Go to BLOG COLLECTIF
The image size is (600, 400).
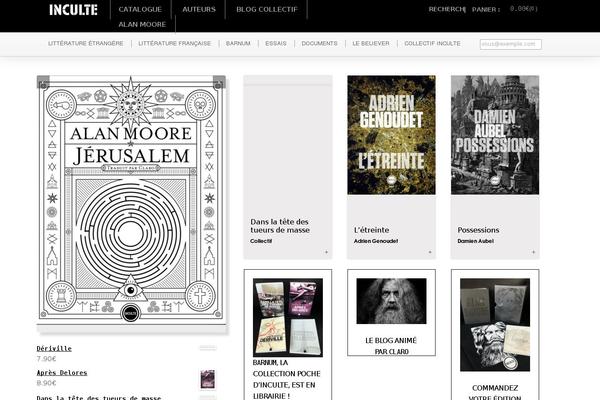[x=267, y=9]
